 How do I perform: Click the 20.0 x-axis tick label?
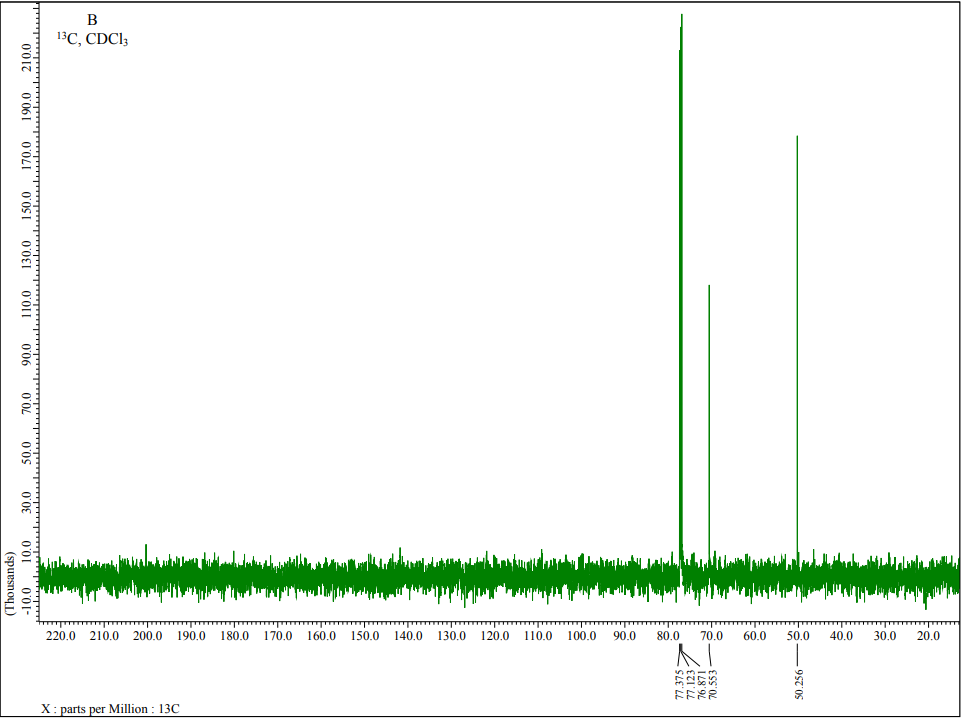point(928,636)
